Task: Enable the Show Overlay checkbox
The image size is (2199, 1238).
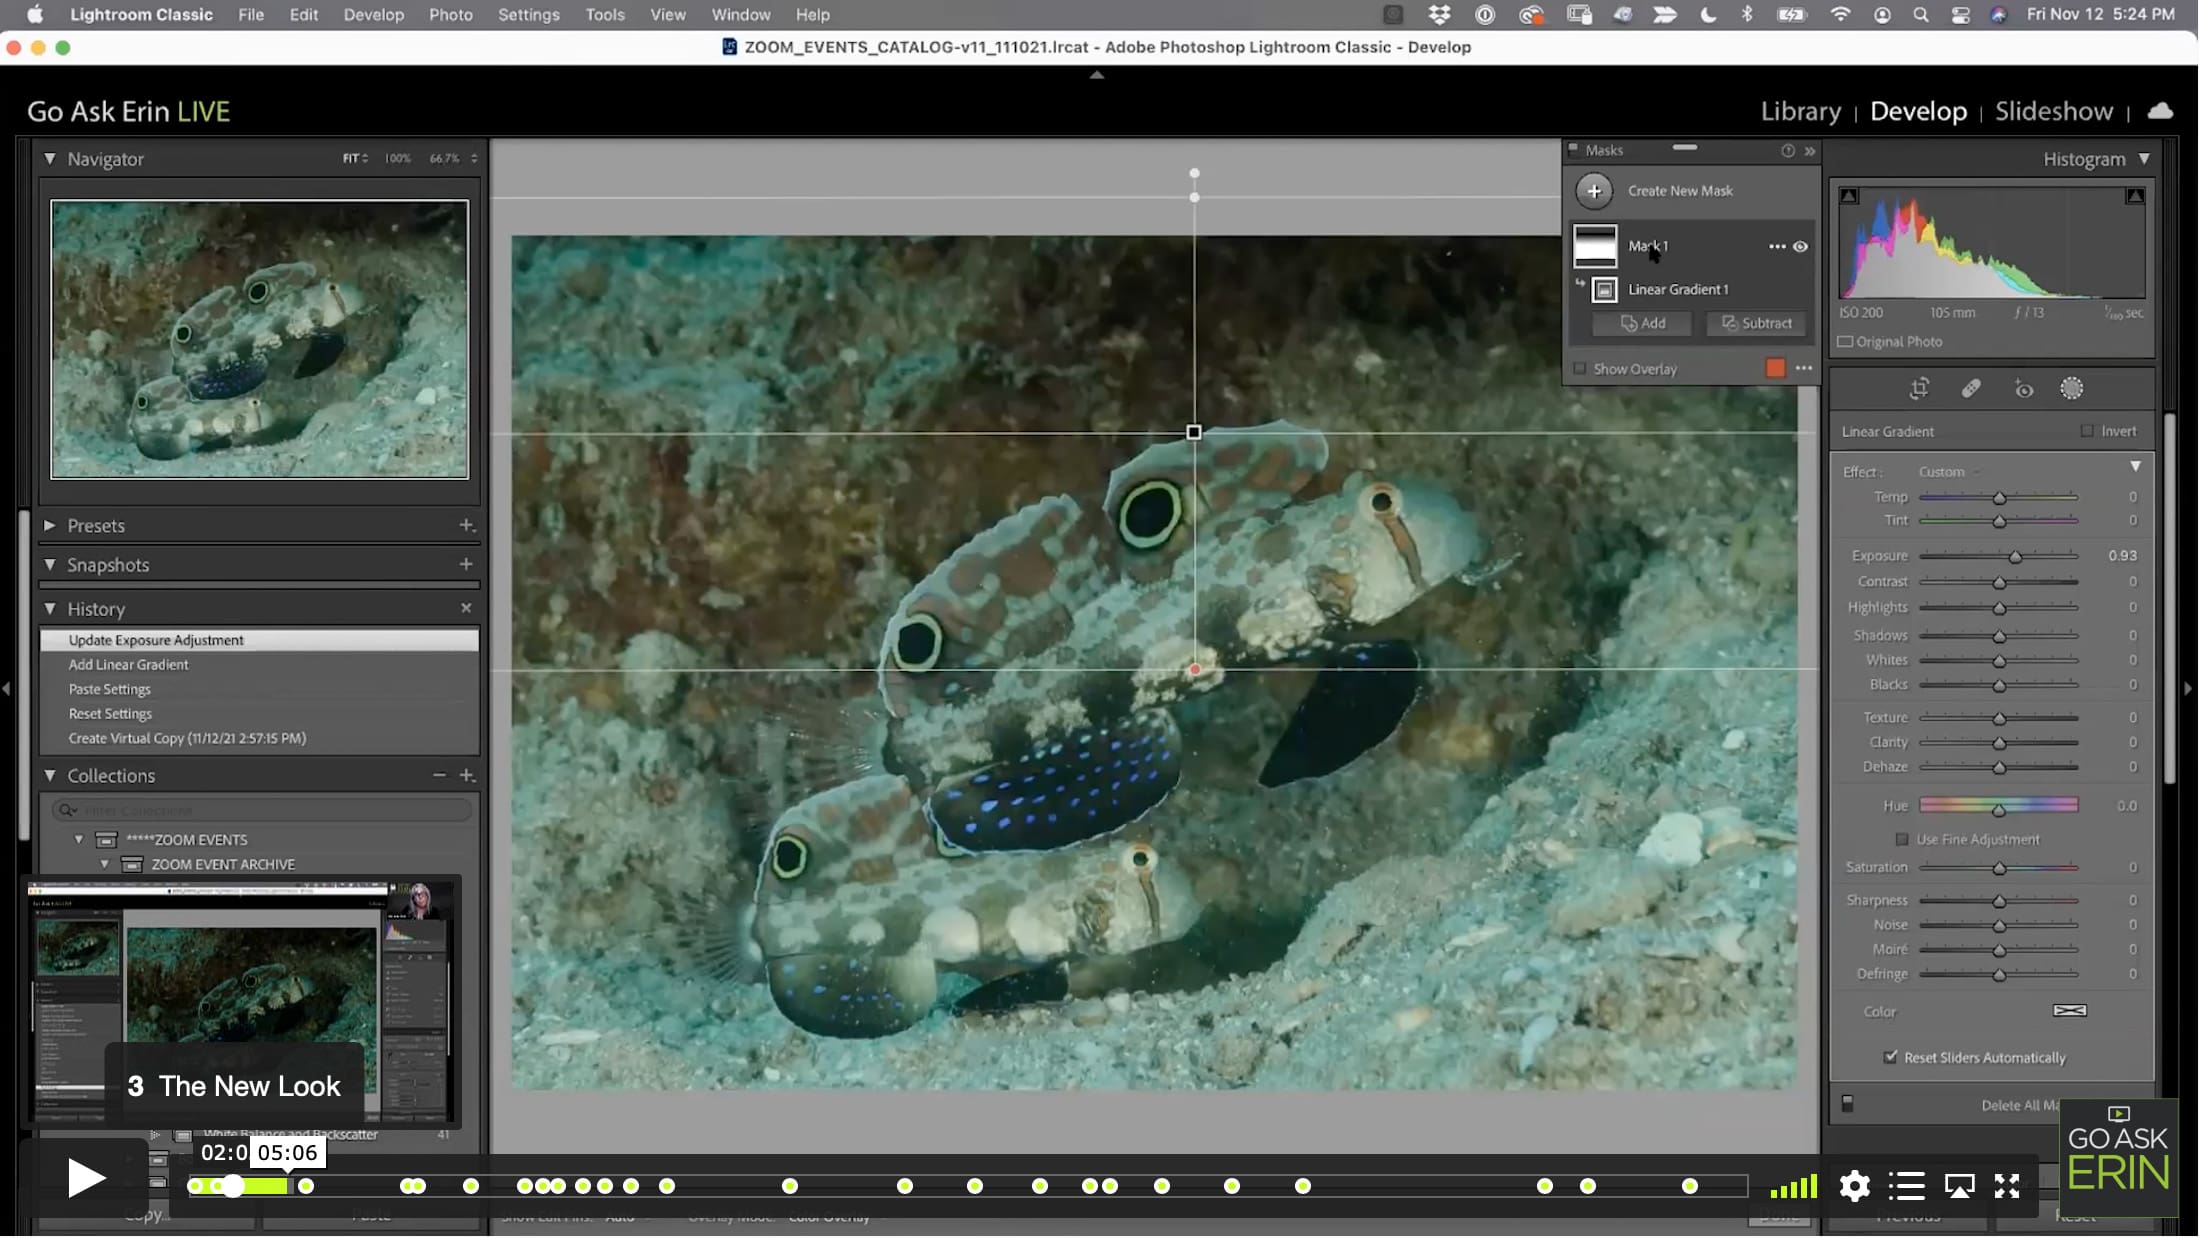Action: (x=1580, y=369)
